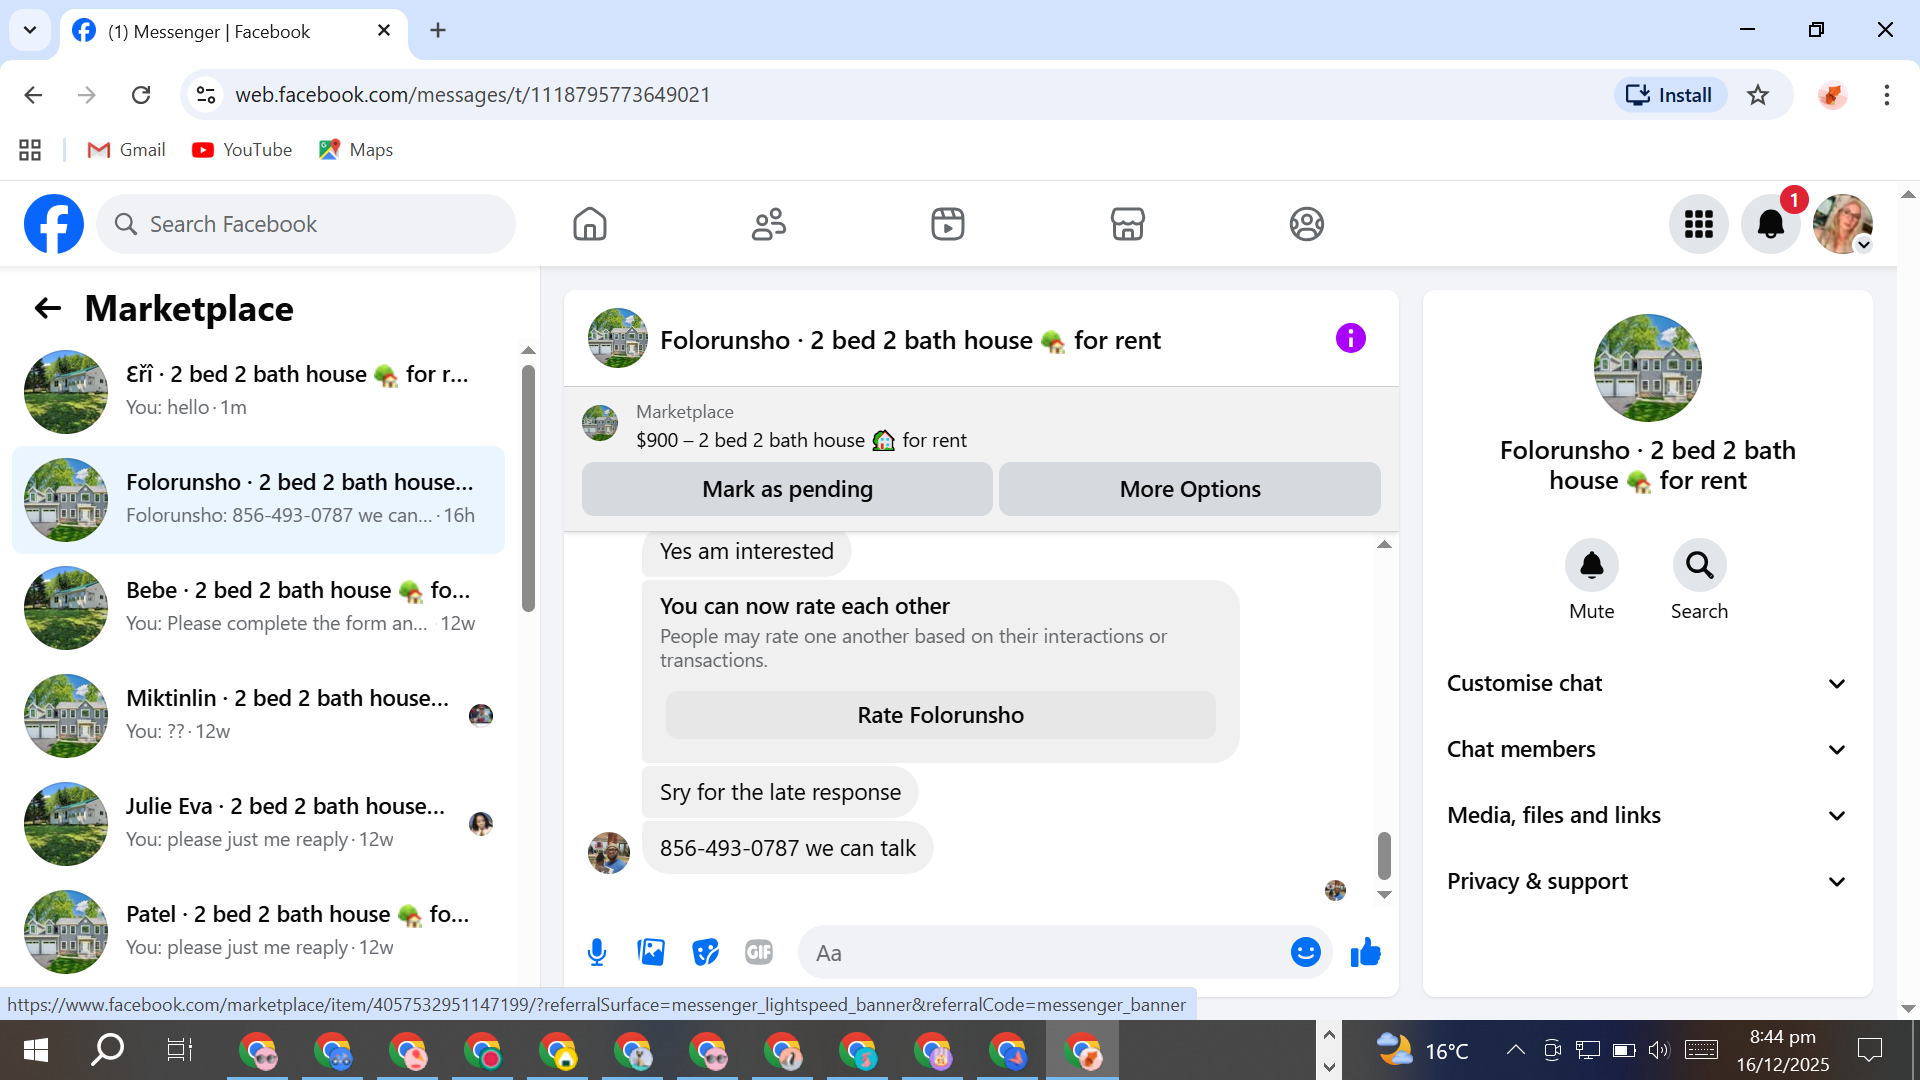Click More Options button
Viewport: 1920px width, 1080px height.
tap(1190, 489)
